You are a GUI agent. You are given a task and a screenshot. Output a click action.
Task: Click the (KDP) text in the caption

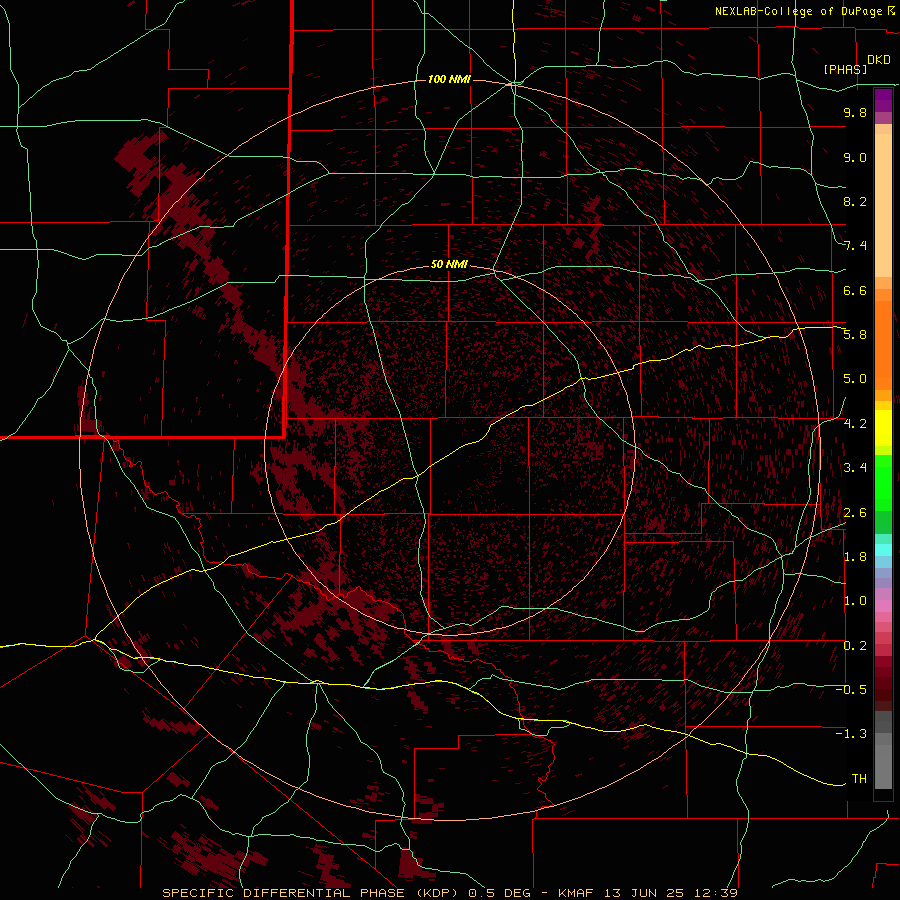coord(439,893)
